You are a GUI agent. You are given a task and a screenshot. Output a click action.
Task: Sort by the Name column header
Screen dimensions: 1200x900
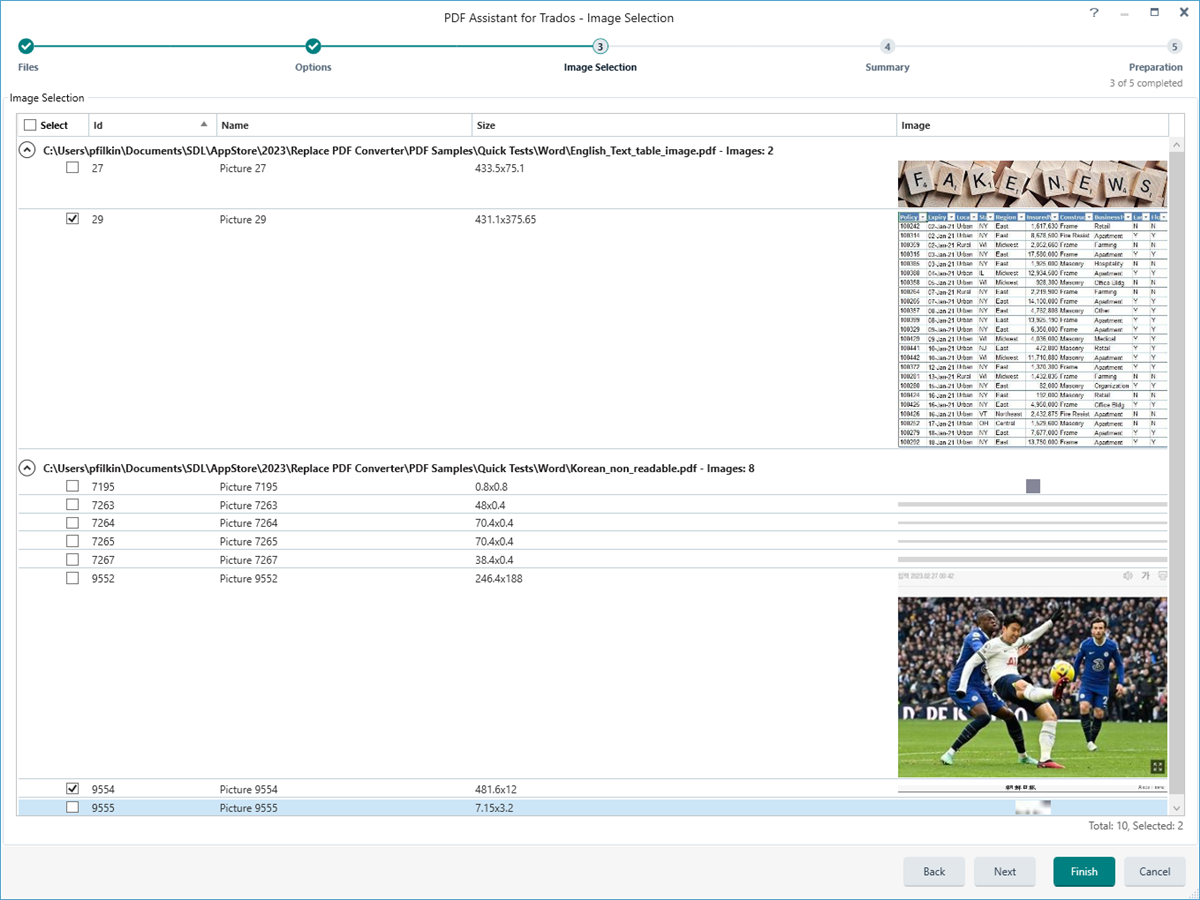344,125
